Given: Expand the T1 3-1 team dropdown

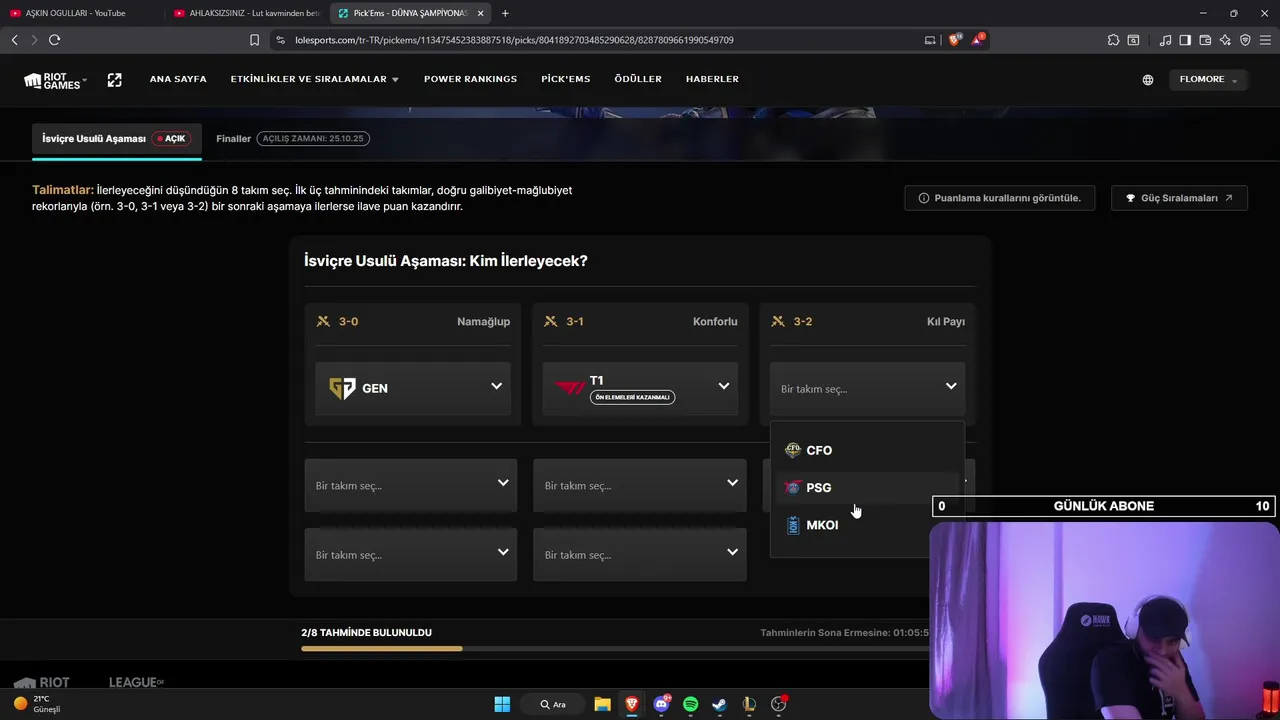Looking at the screenshot, I should [x=640, y=388].
